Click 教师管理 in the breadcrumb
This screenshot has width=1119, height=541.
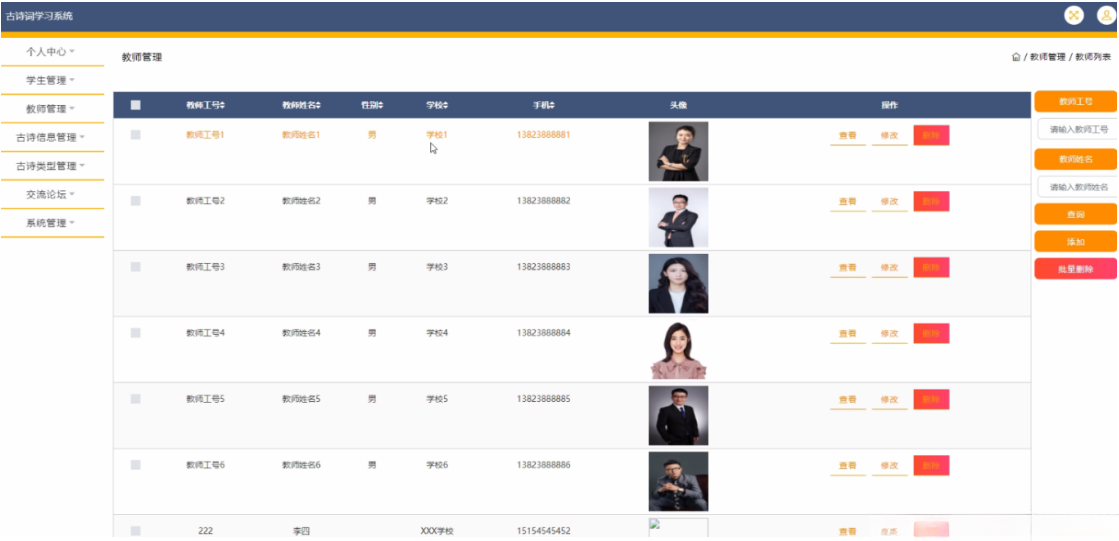[1048, 57]
